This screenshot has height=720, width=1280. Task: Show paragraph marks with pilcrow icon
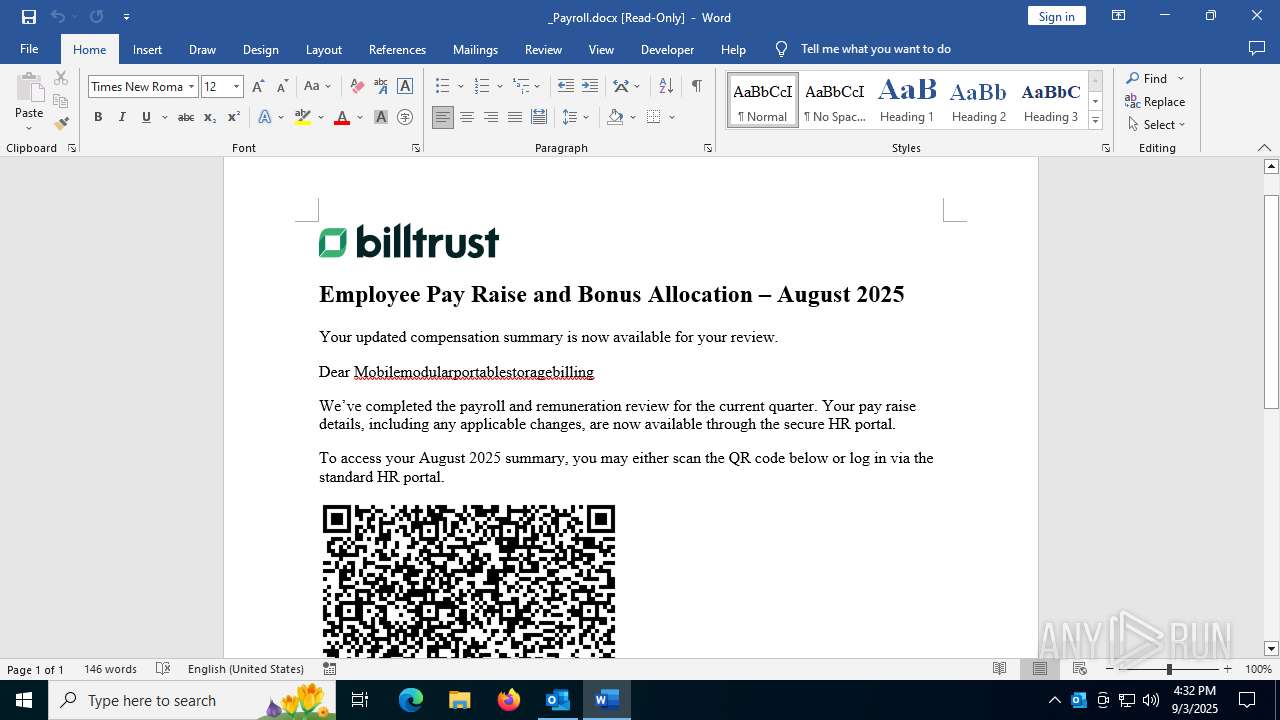[696, 87]
